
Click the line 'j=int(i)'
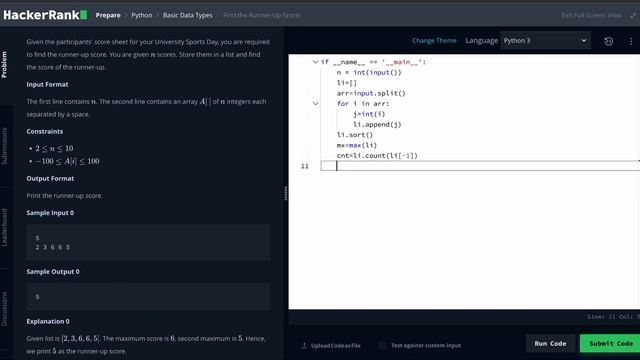click(x=369, y=114)
